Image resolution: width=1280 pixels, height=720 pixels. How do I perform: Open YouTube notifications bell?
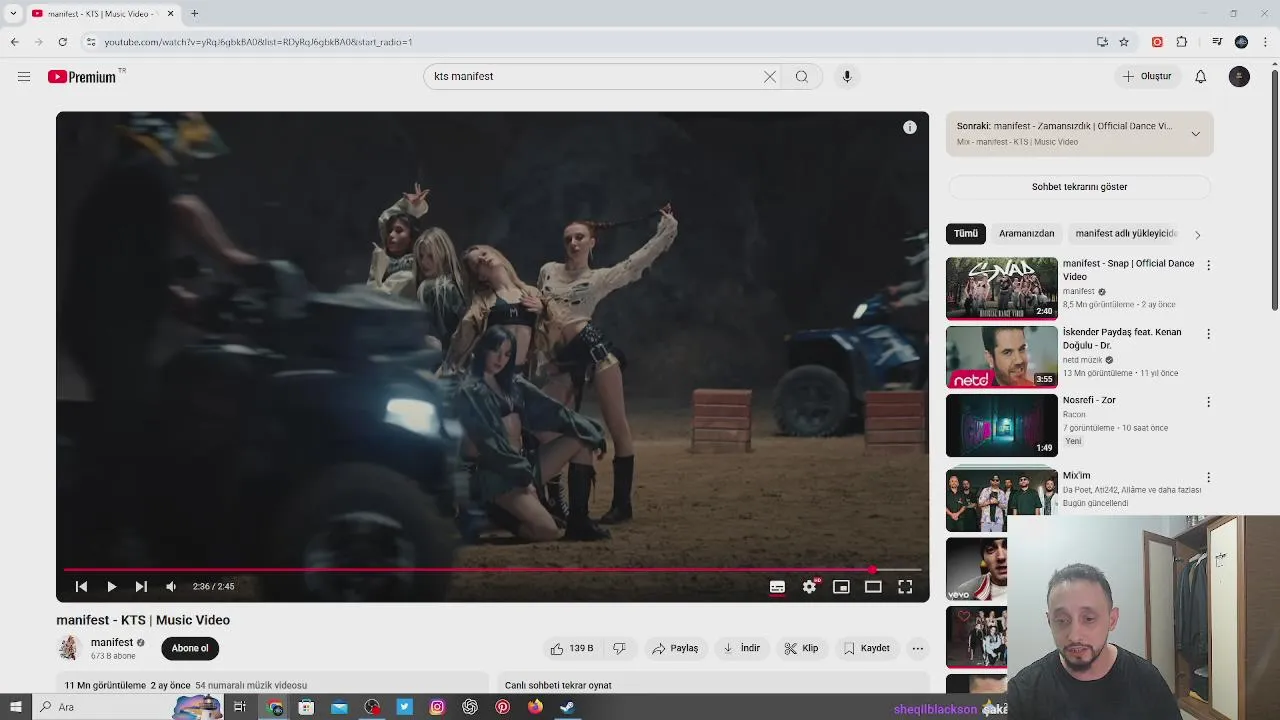click(1201, 76)
